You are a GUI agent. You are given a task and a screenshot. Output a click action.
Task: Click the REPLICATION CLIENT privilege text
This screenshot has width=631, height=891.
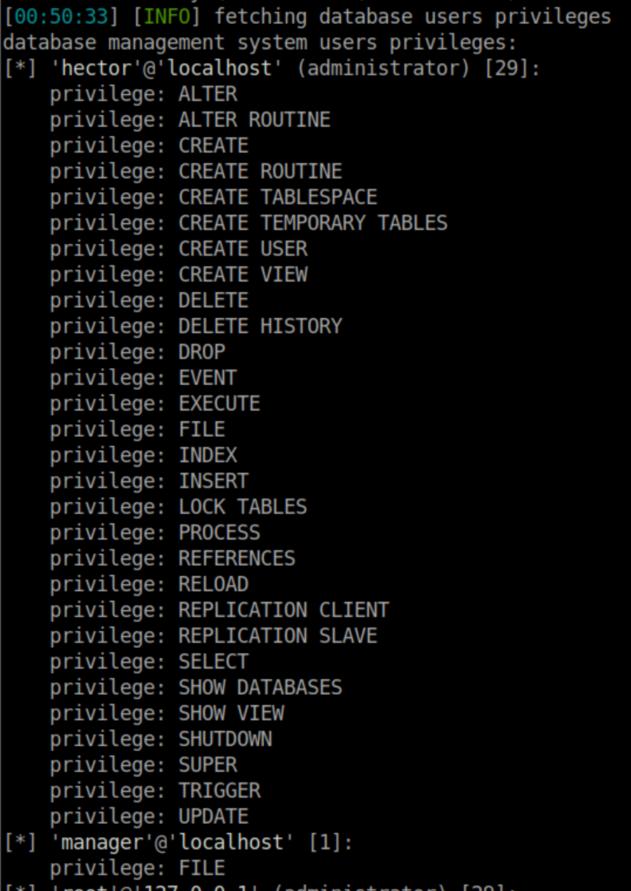click(x=283, y=610)
